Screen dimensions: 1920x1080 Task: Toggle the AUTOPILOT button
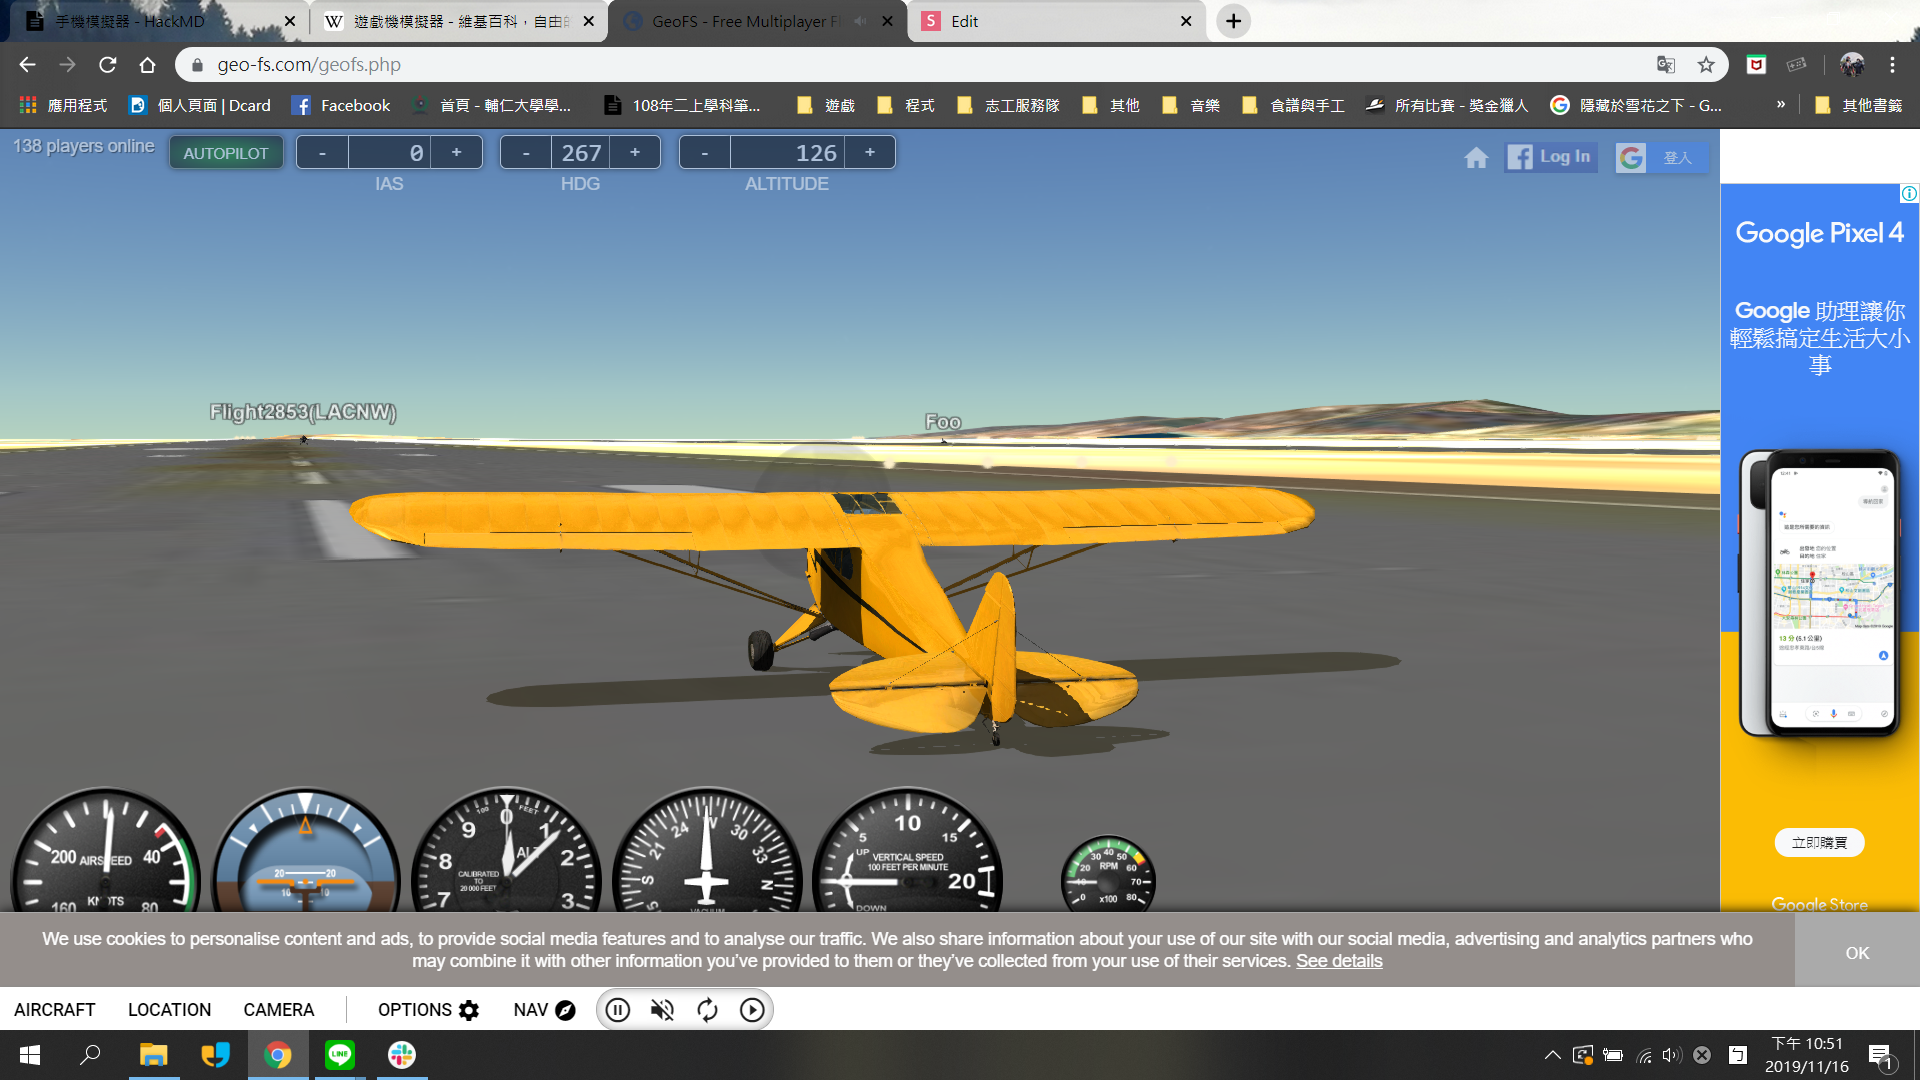(226, 153)
